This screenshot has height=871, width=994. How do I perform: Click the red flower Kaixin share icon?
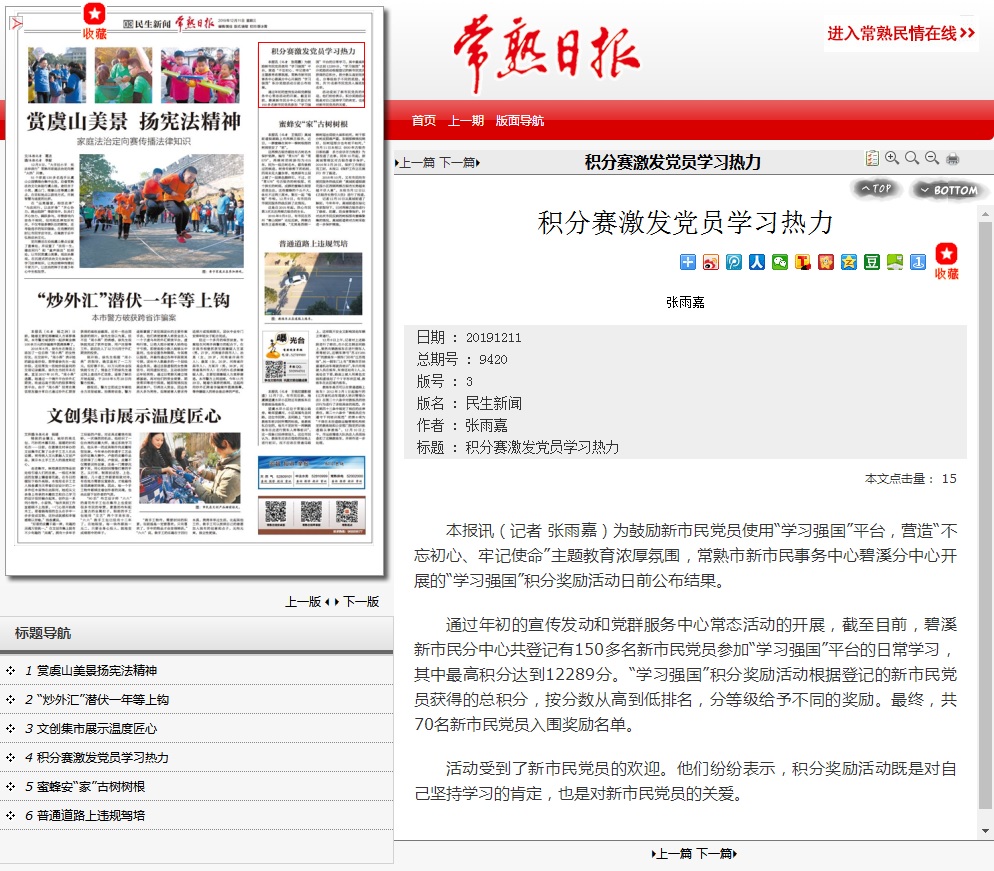click(825, 262)
